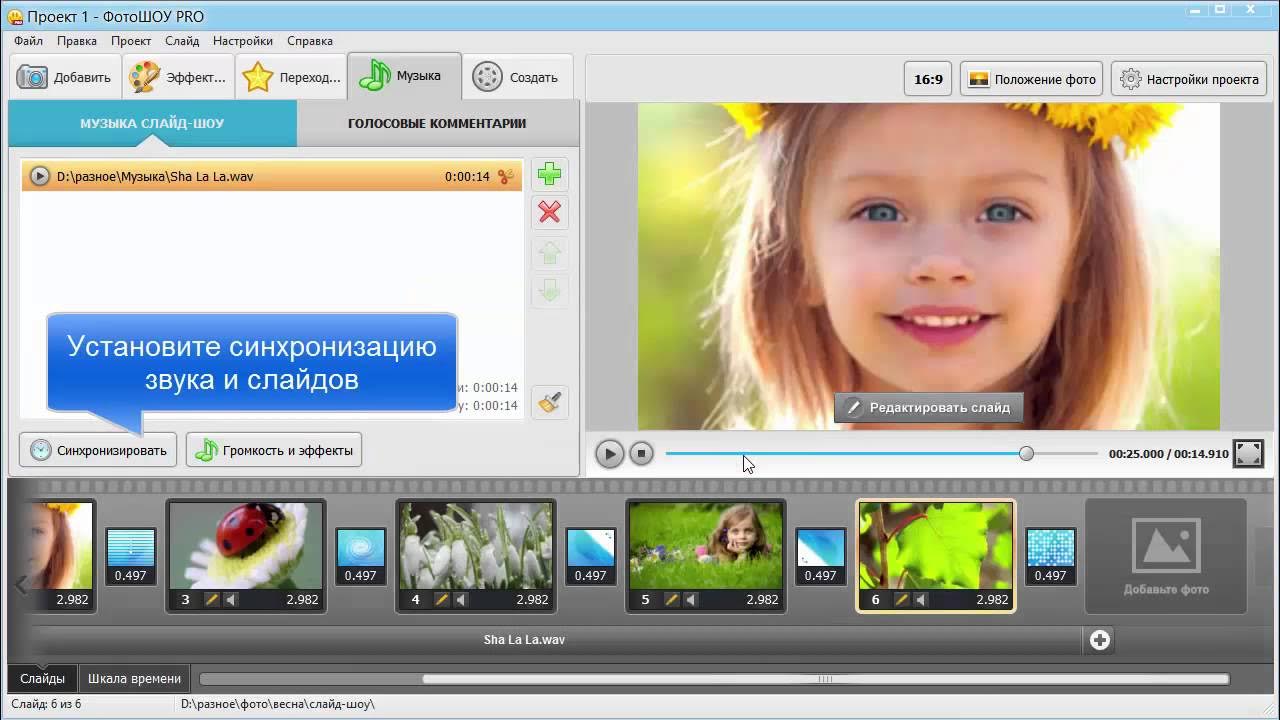Click slide 3 sound icon
1280x720 pixels.
click(231, 600)
